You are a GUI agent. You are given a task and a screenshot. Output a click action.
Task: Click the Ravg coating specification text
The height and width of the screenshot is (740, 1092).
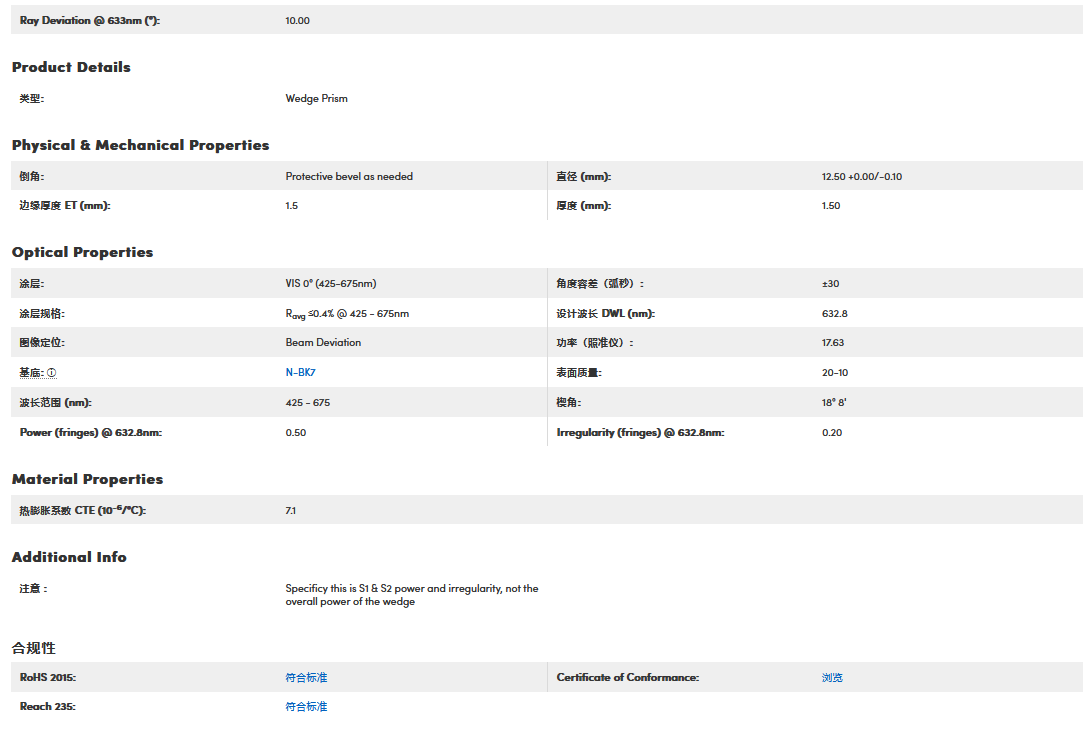coord(347,314)
